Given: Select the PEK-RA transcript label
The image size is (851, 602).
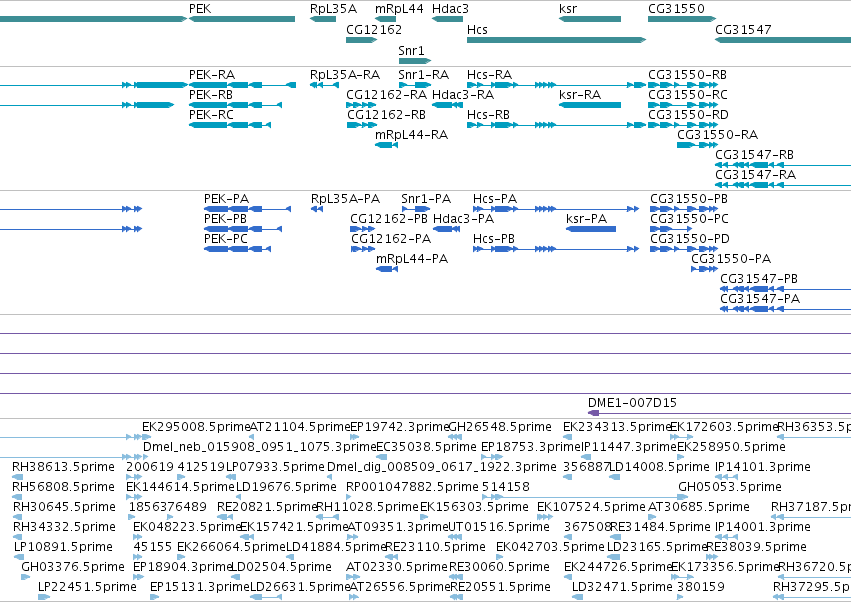Looking at the screenshot, I should coord(212,74).
